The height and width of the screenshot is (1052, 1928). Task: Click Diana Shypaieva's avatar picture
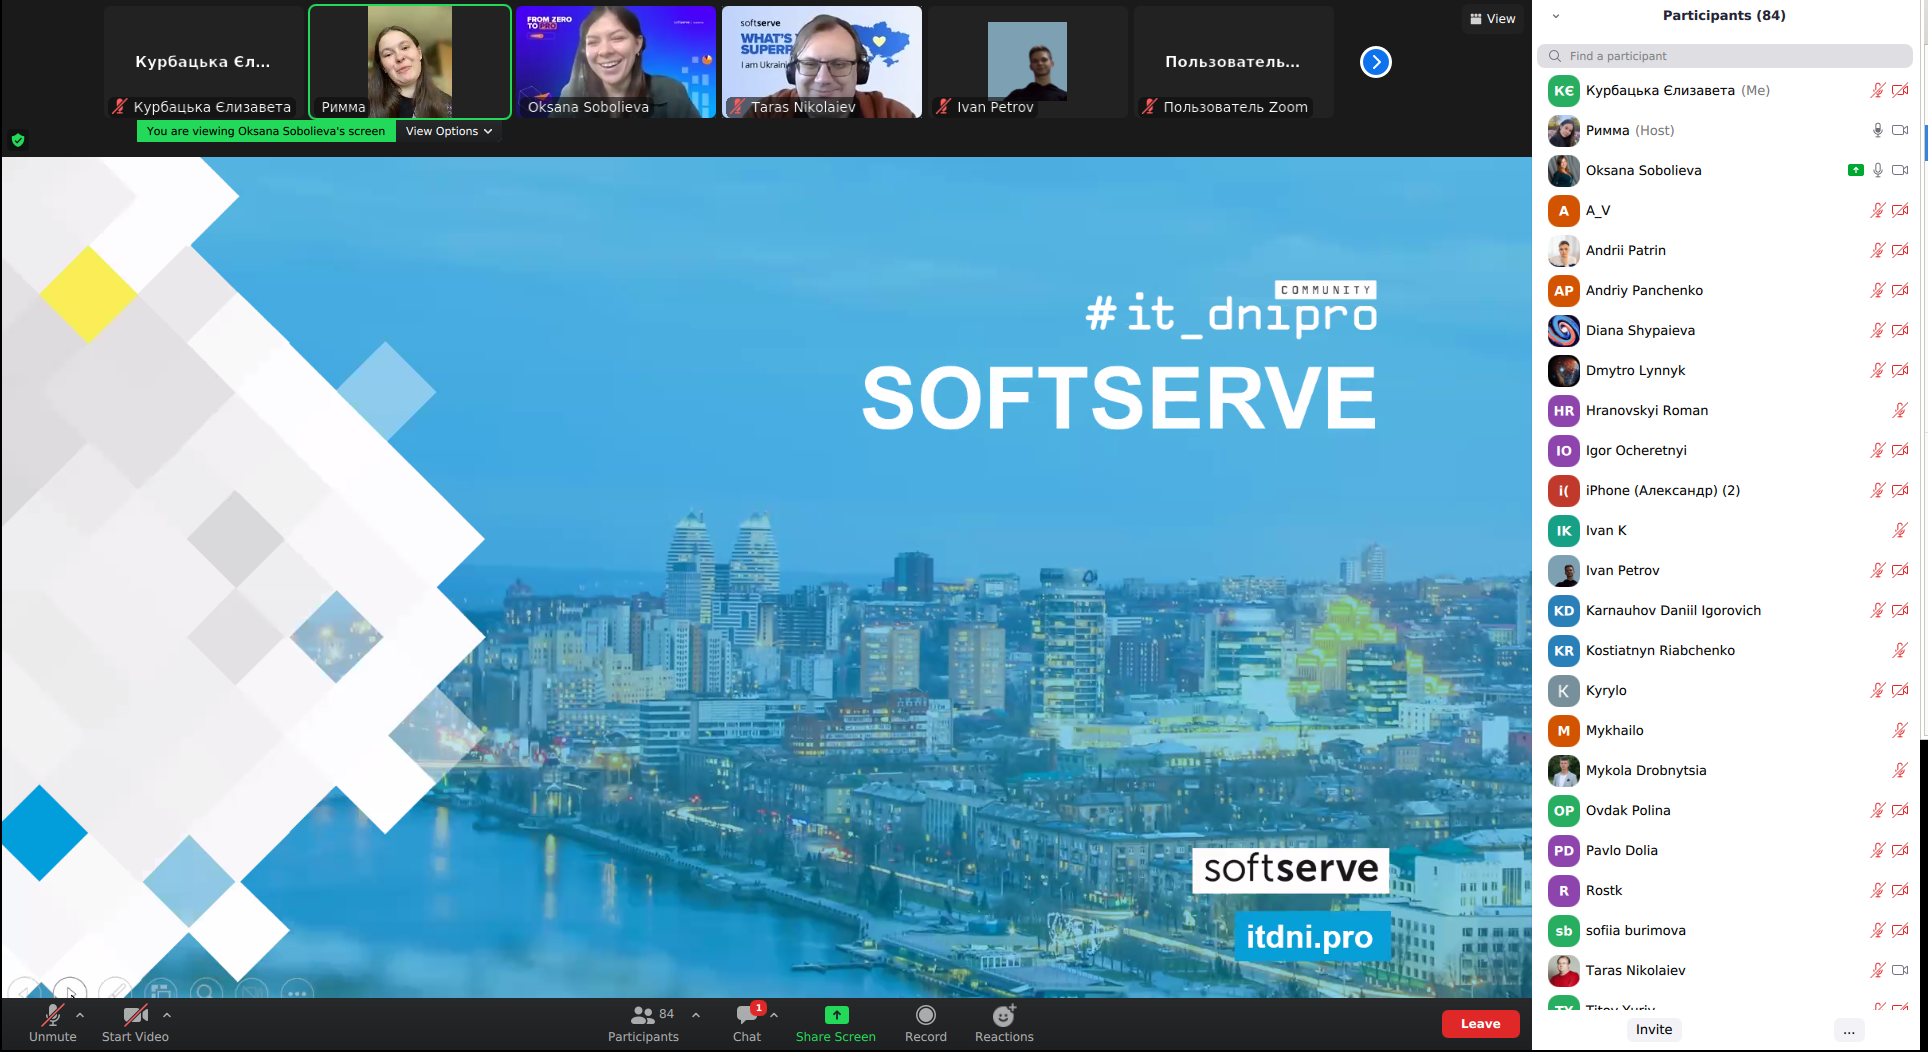tap(1564, 330)
